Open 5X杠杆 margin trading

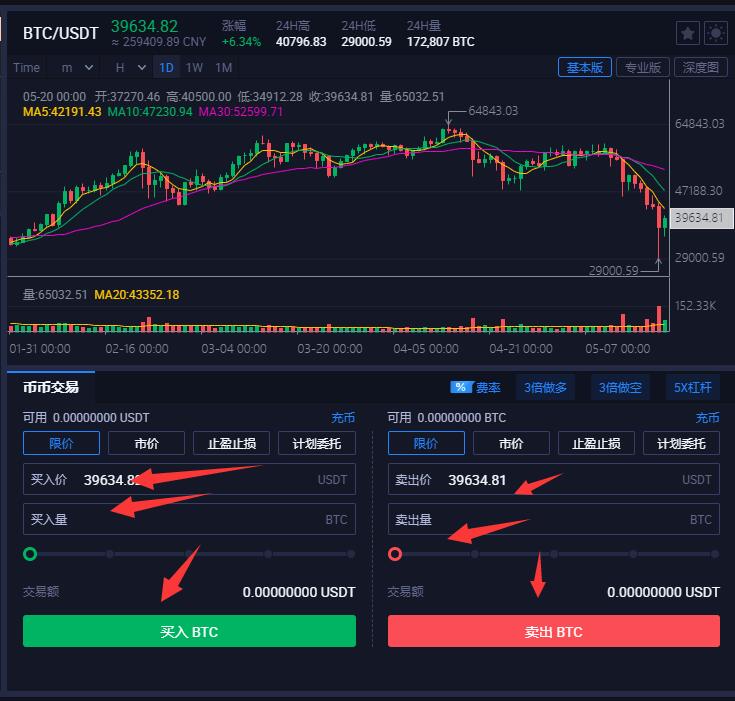tap(692, 388)
